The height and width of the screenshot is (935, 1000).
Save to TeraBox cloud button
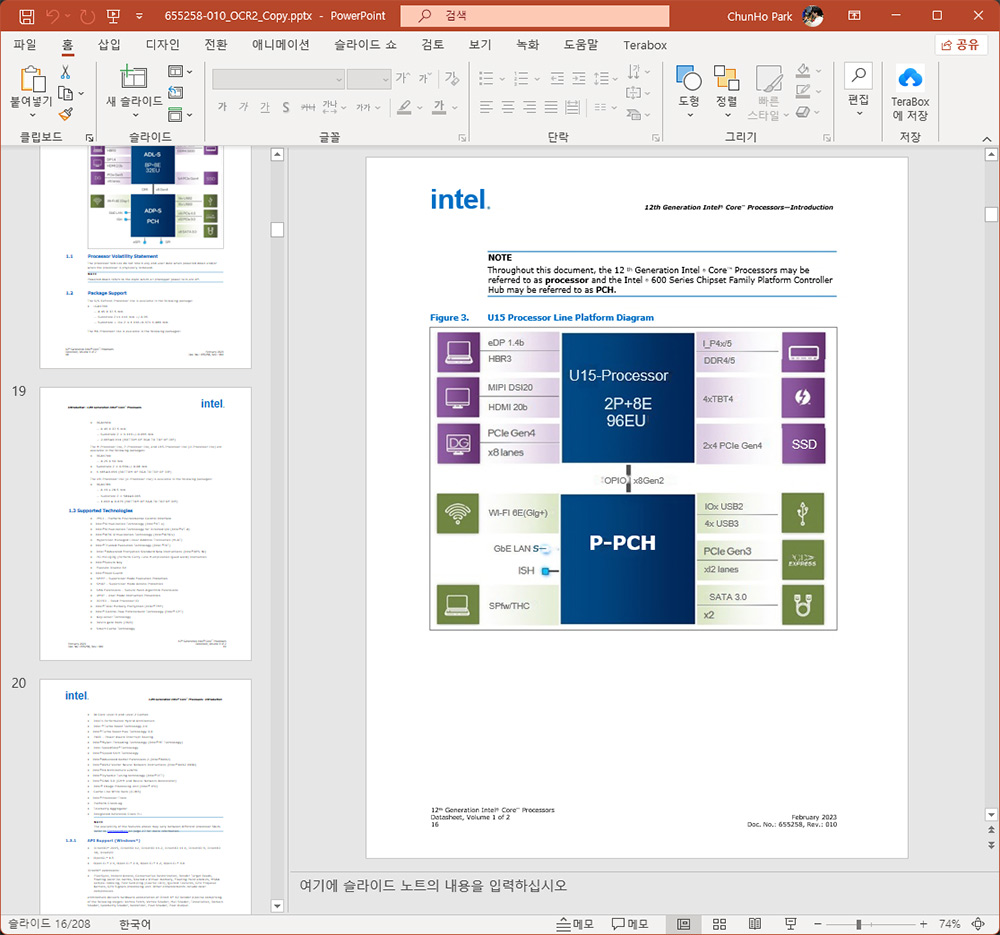point(910,93)
